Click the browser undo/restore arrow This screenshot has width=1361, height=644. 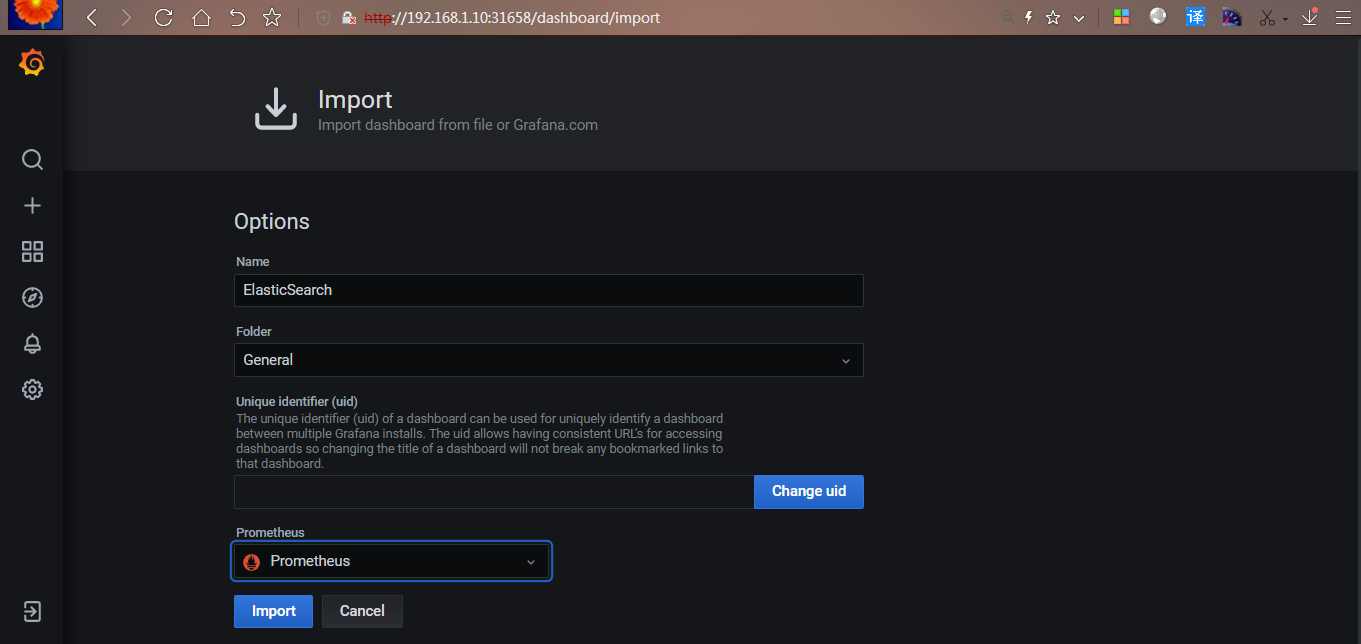tap(237, 17)
